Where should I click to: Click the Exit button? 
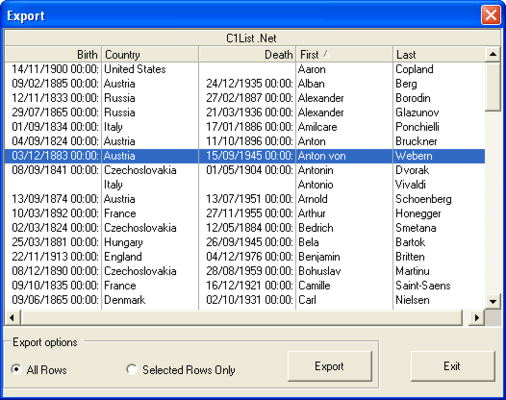click(x=452, y=366)
